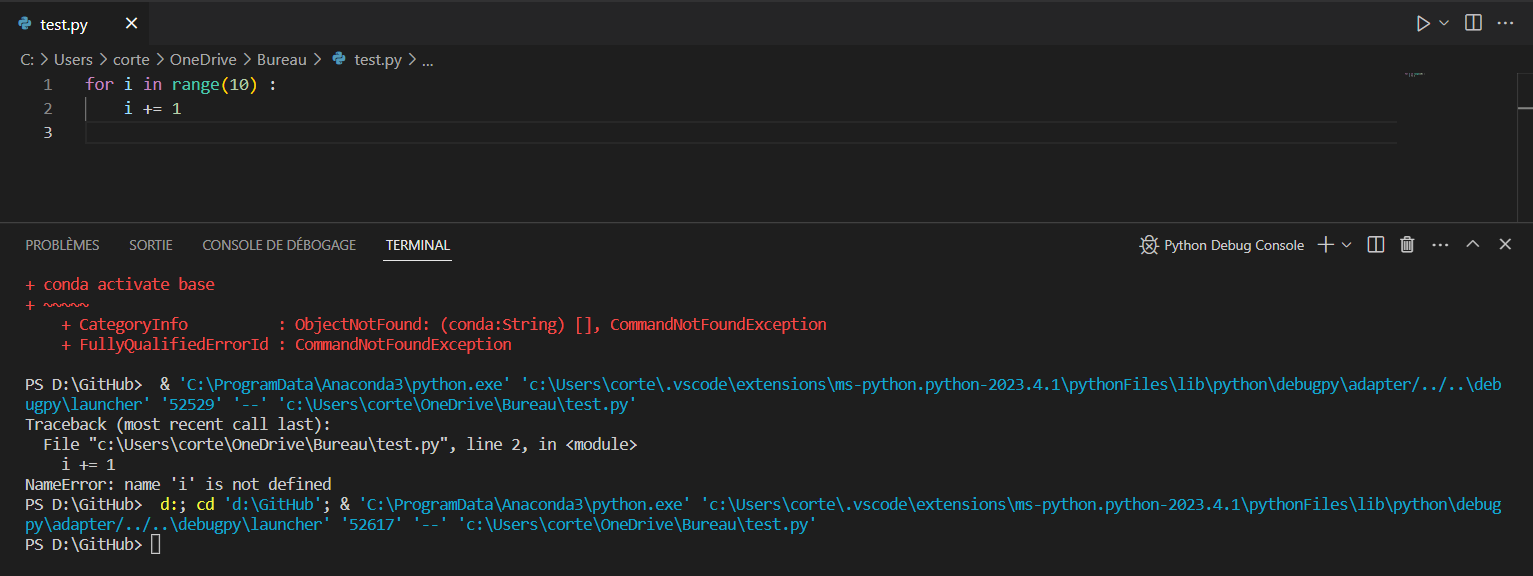Open the SORTIE panel tab
The height and width of the screenshot is (576, 1533).
(x=151, y=245)
